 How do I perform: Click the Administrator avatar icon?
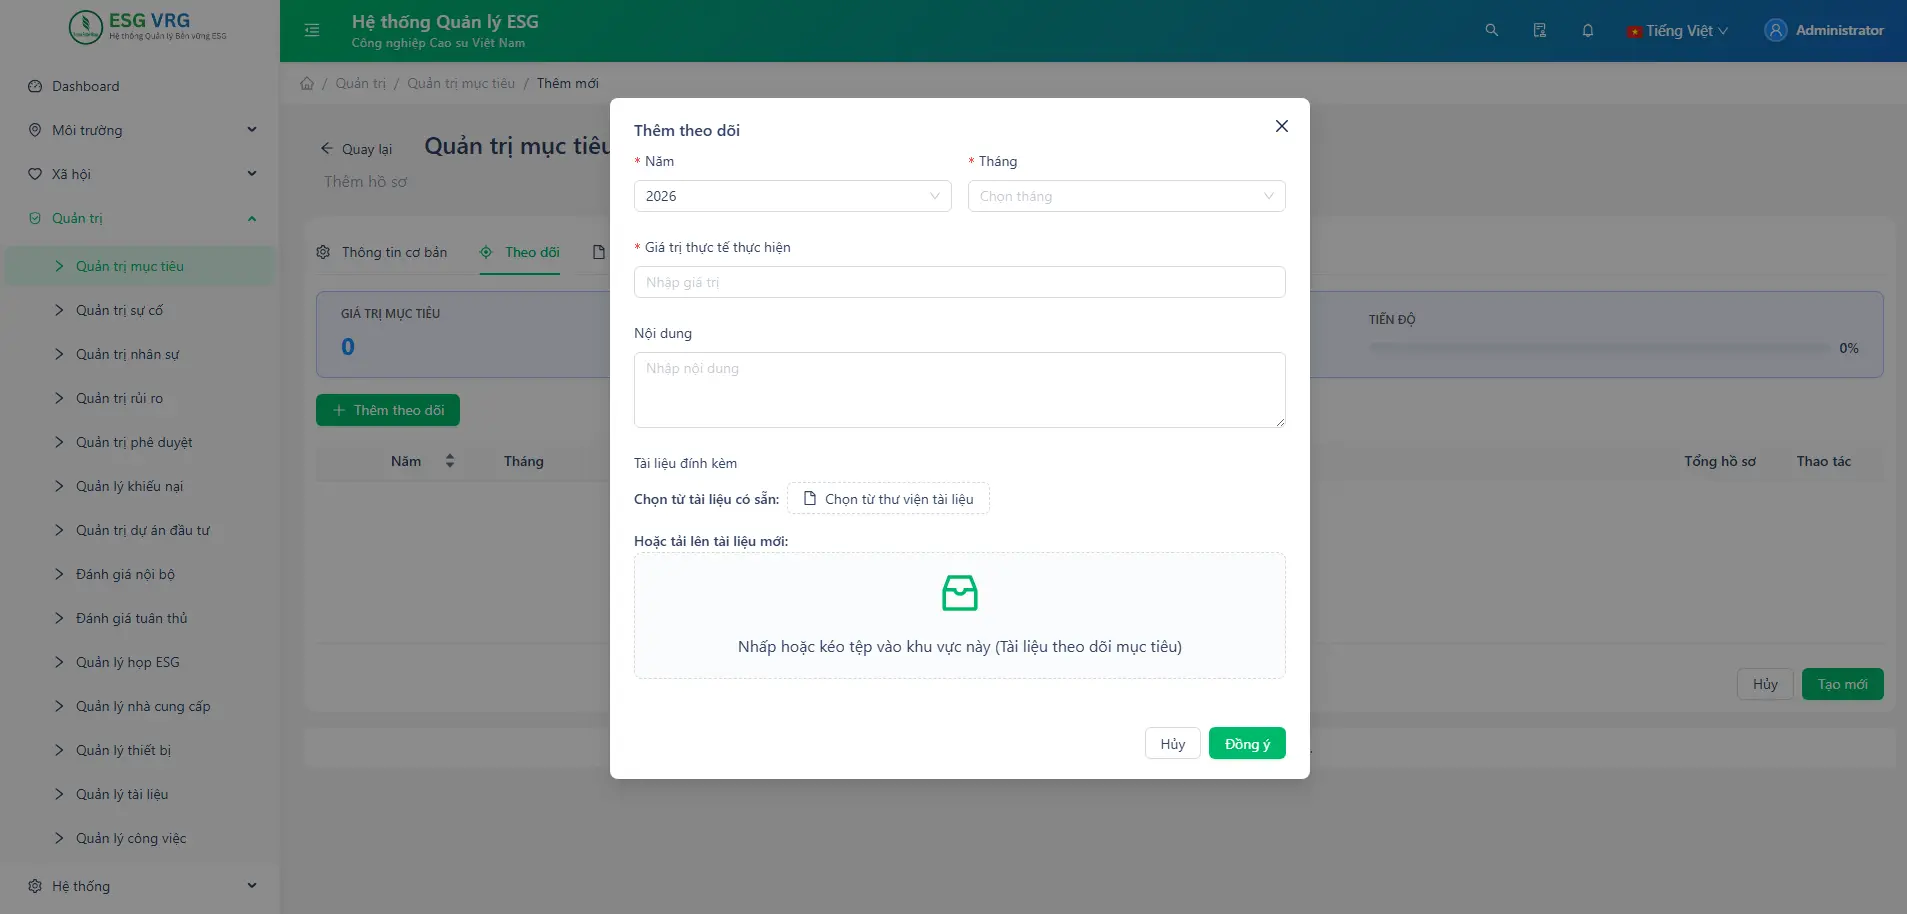[x=1775, y=30]
